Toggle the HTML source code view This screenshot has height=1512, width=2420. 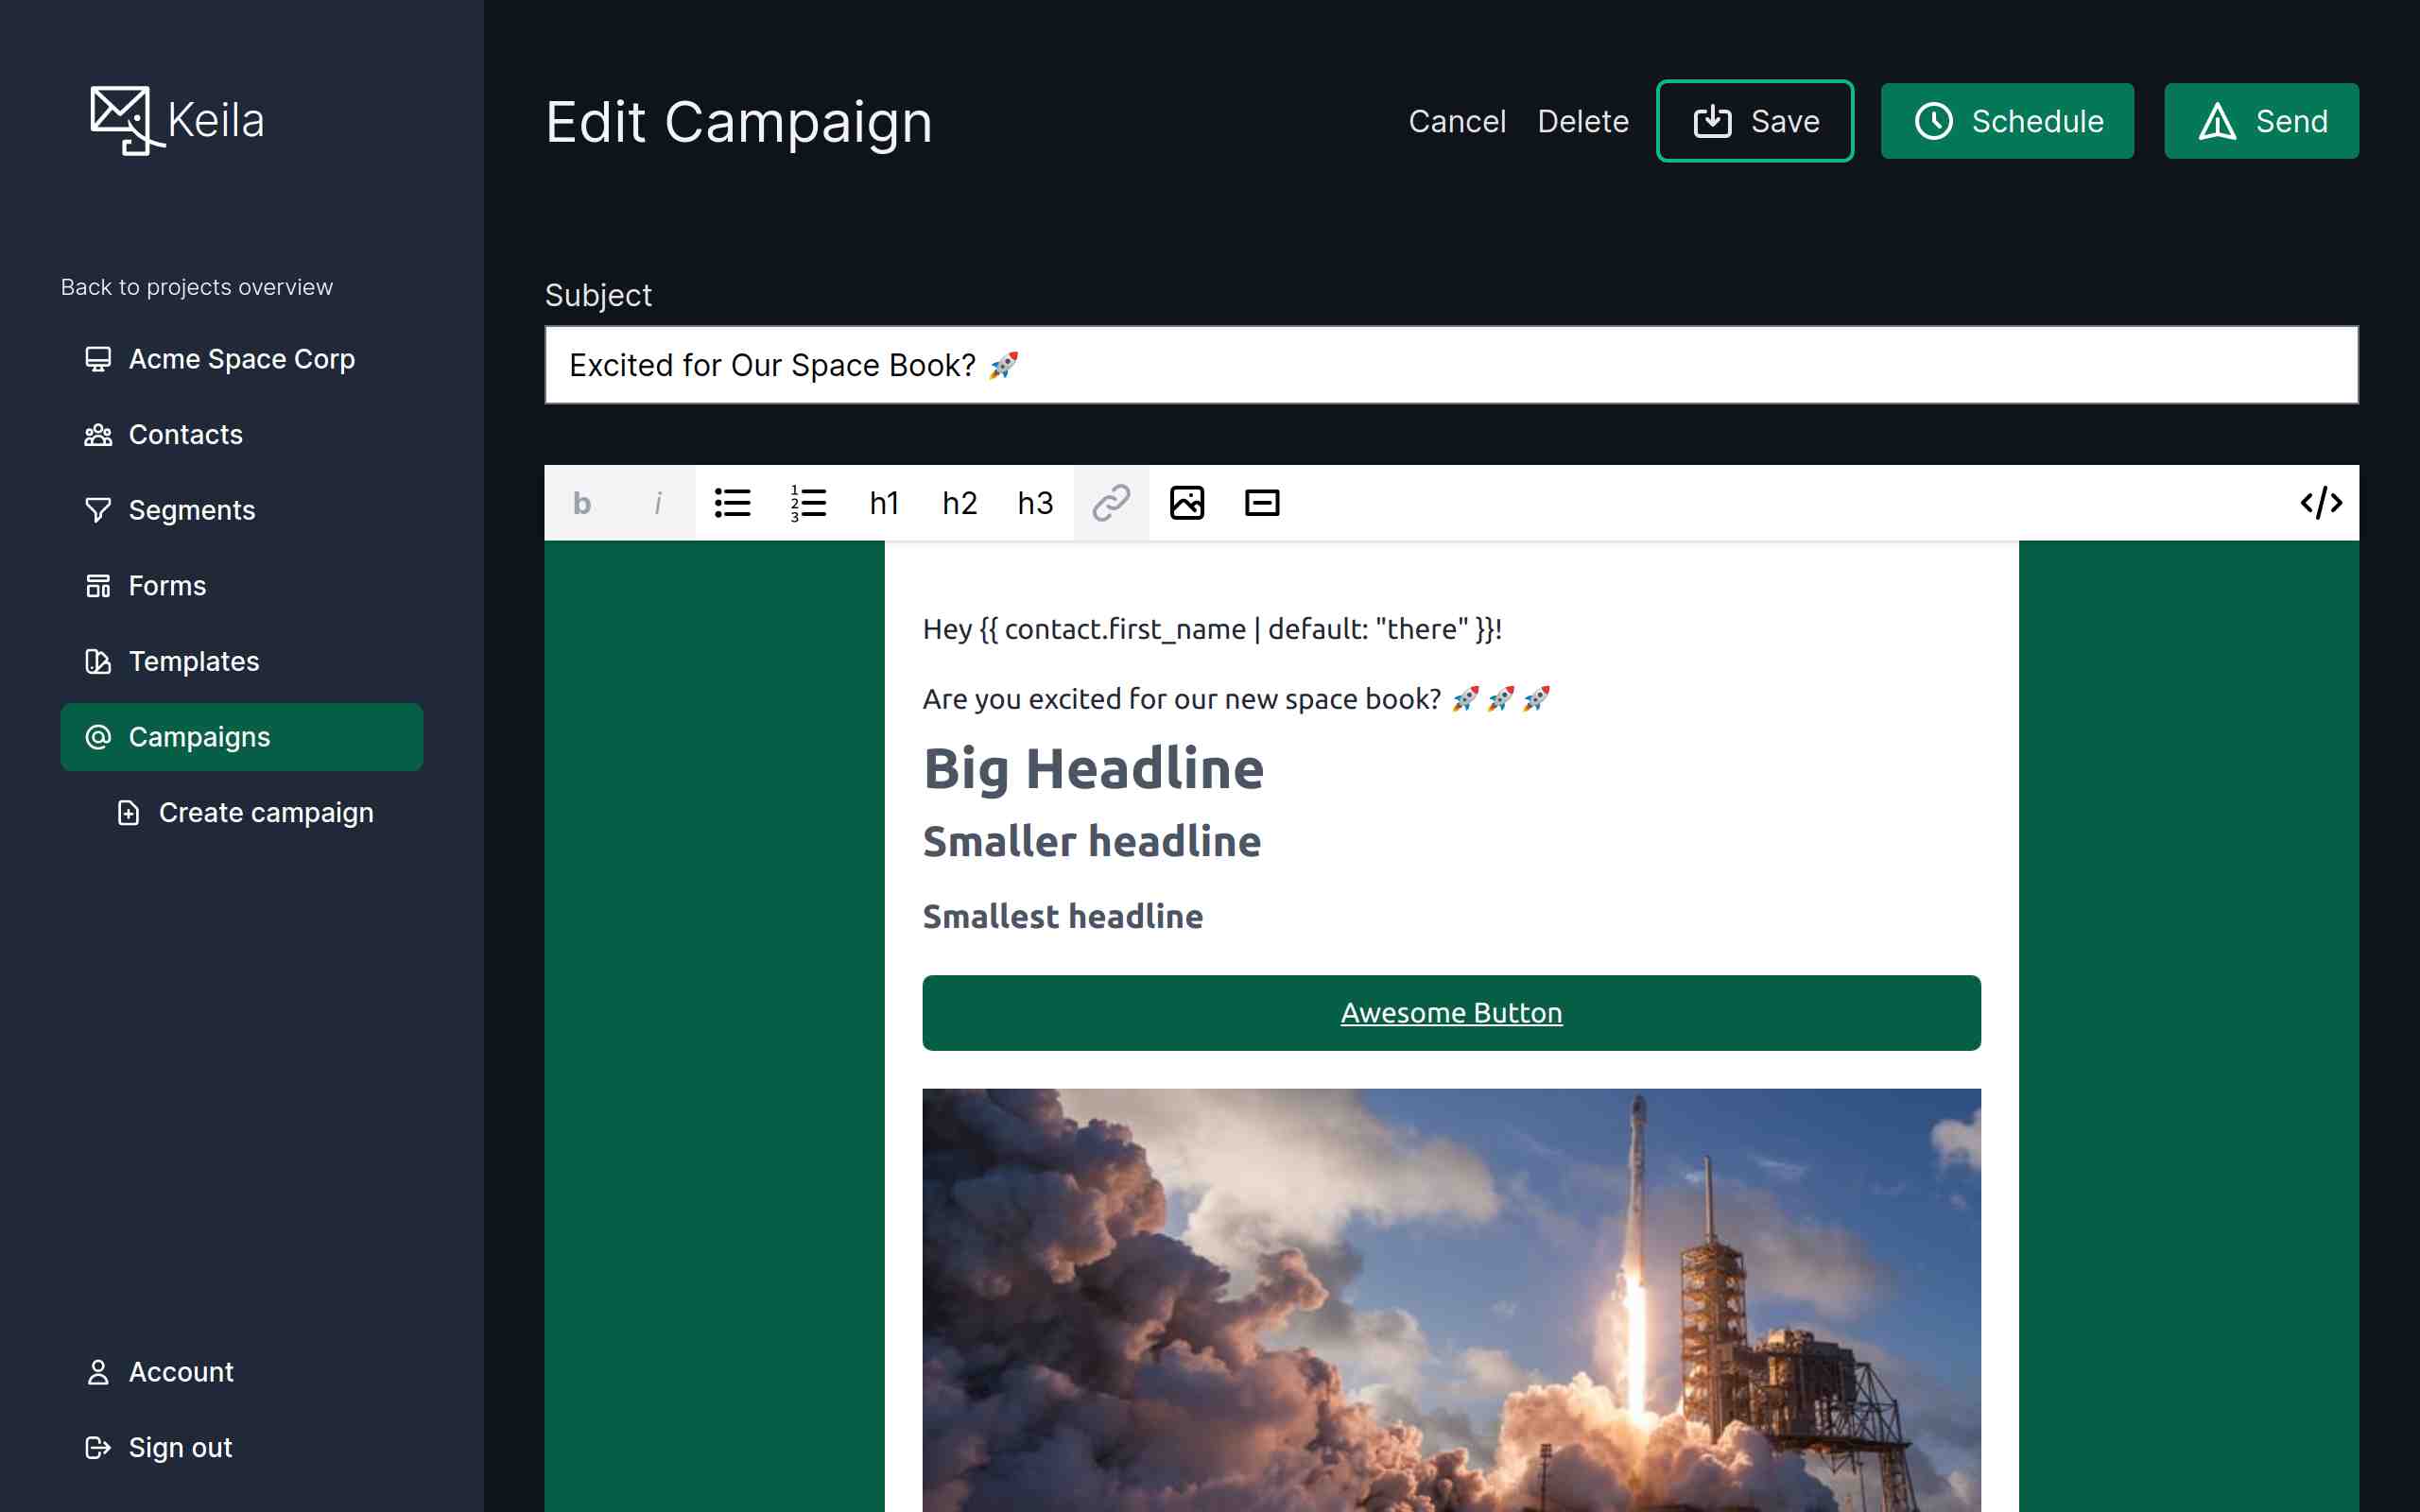[x=2321, y=502]
